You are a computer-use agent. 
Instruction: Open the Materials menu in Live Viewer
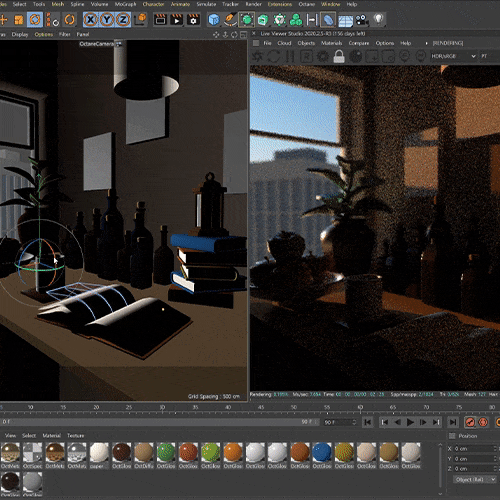pos(331,43)
